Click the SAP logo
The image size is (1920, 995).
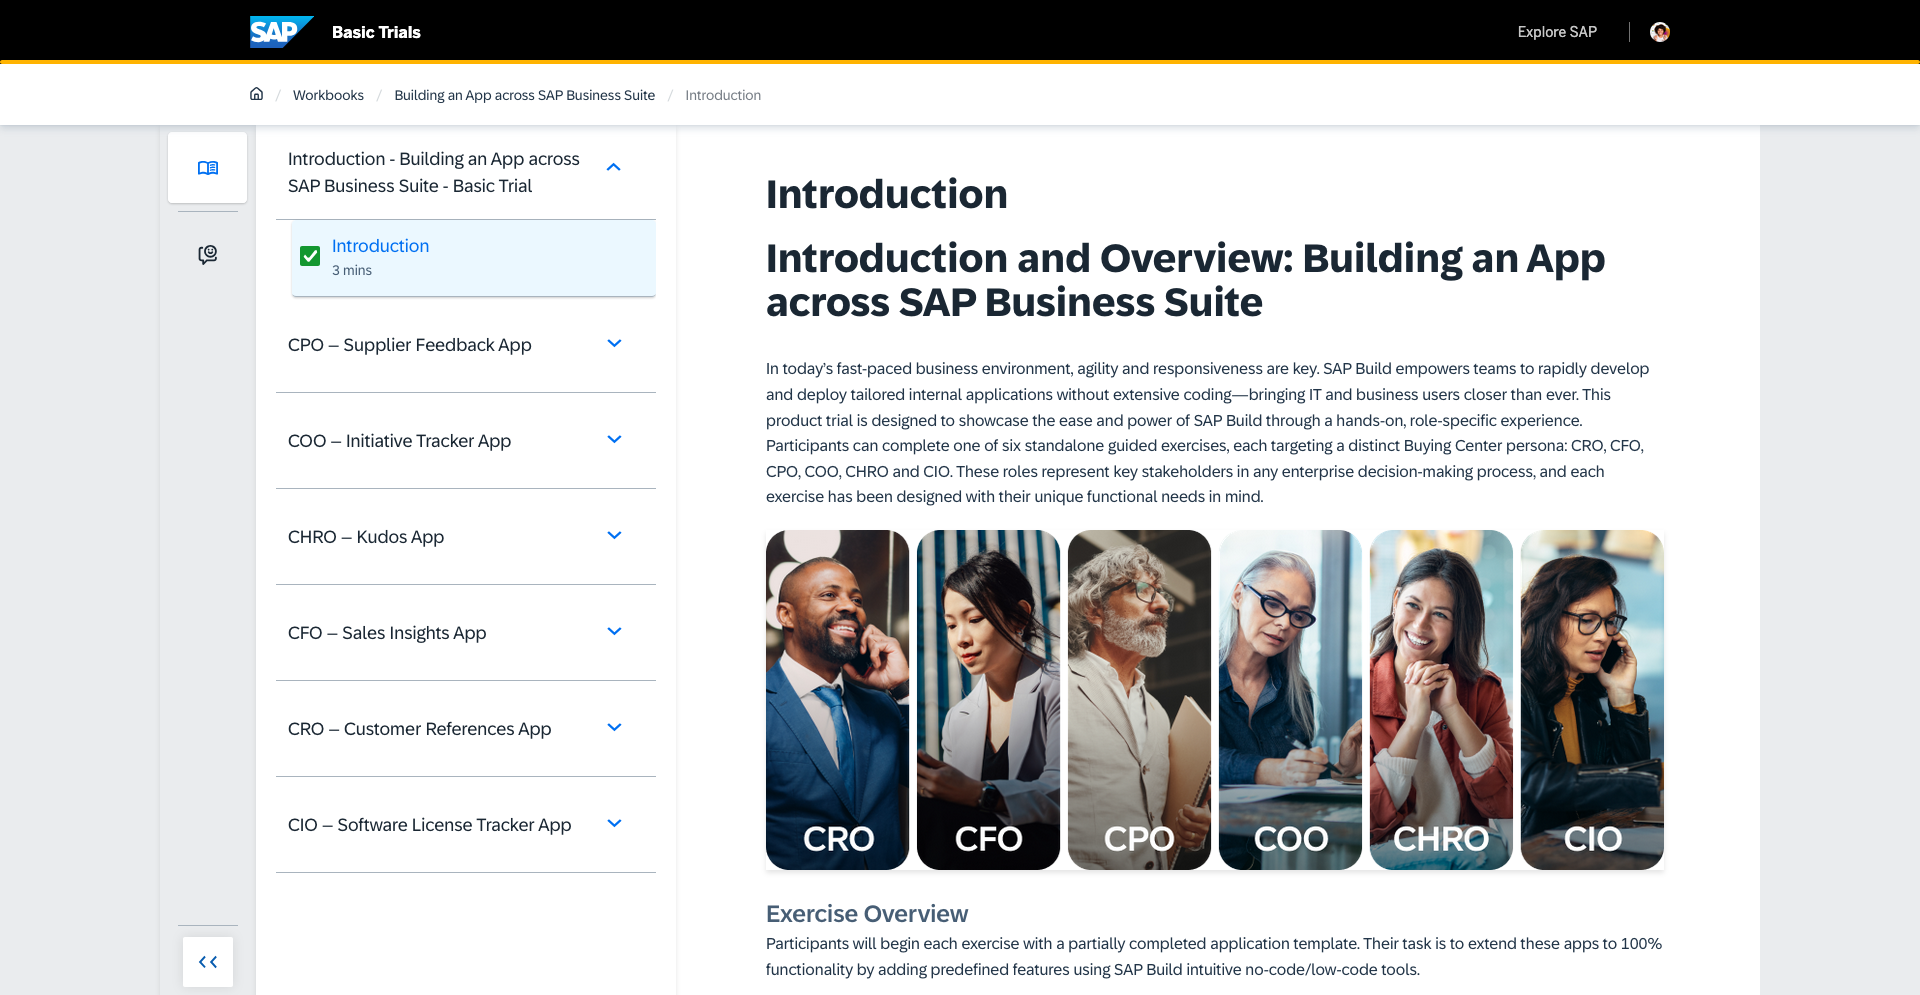pyautogui.click(x=281, y=32)
